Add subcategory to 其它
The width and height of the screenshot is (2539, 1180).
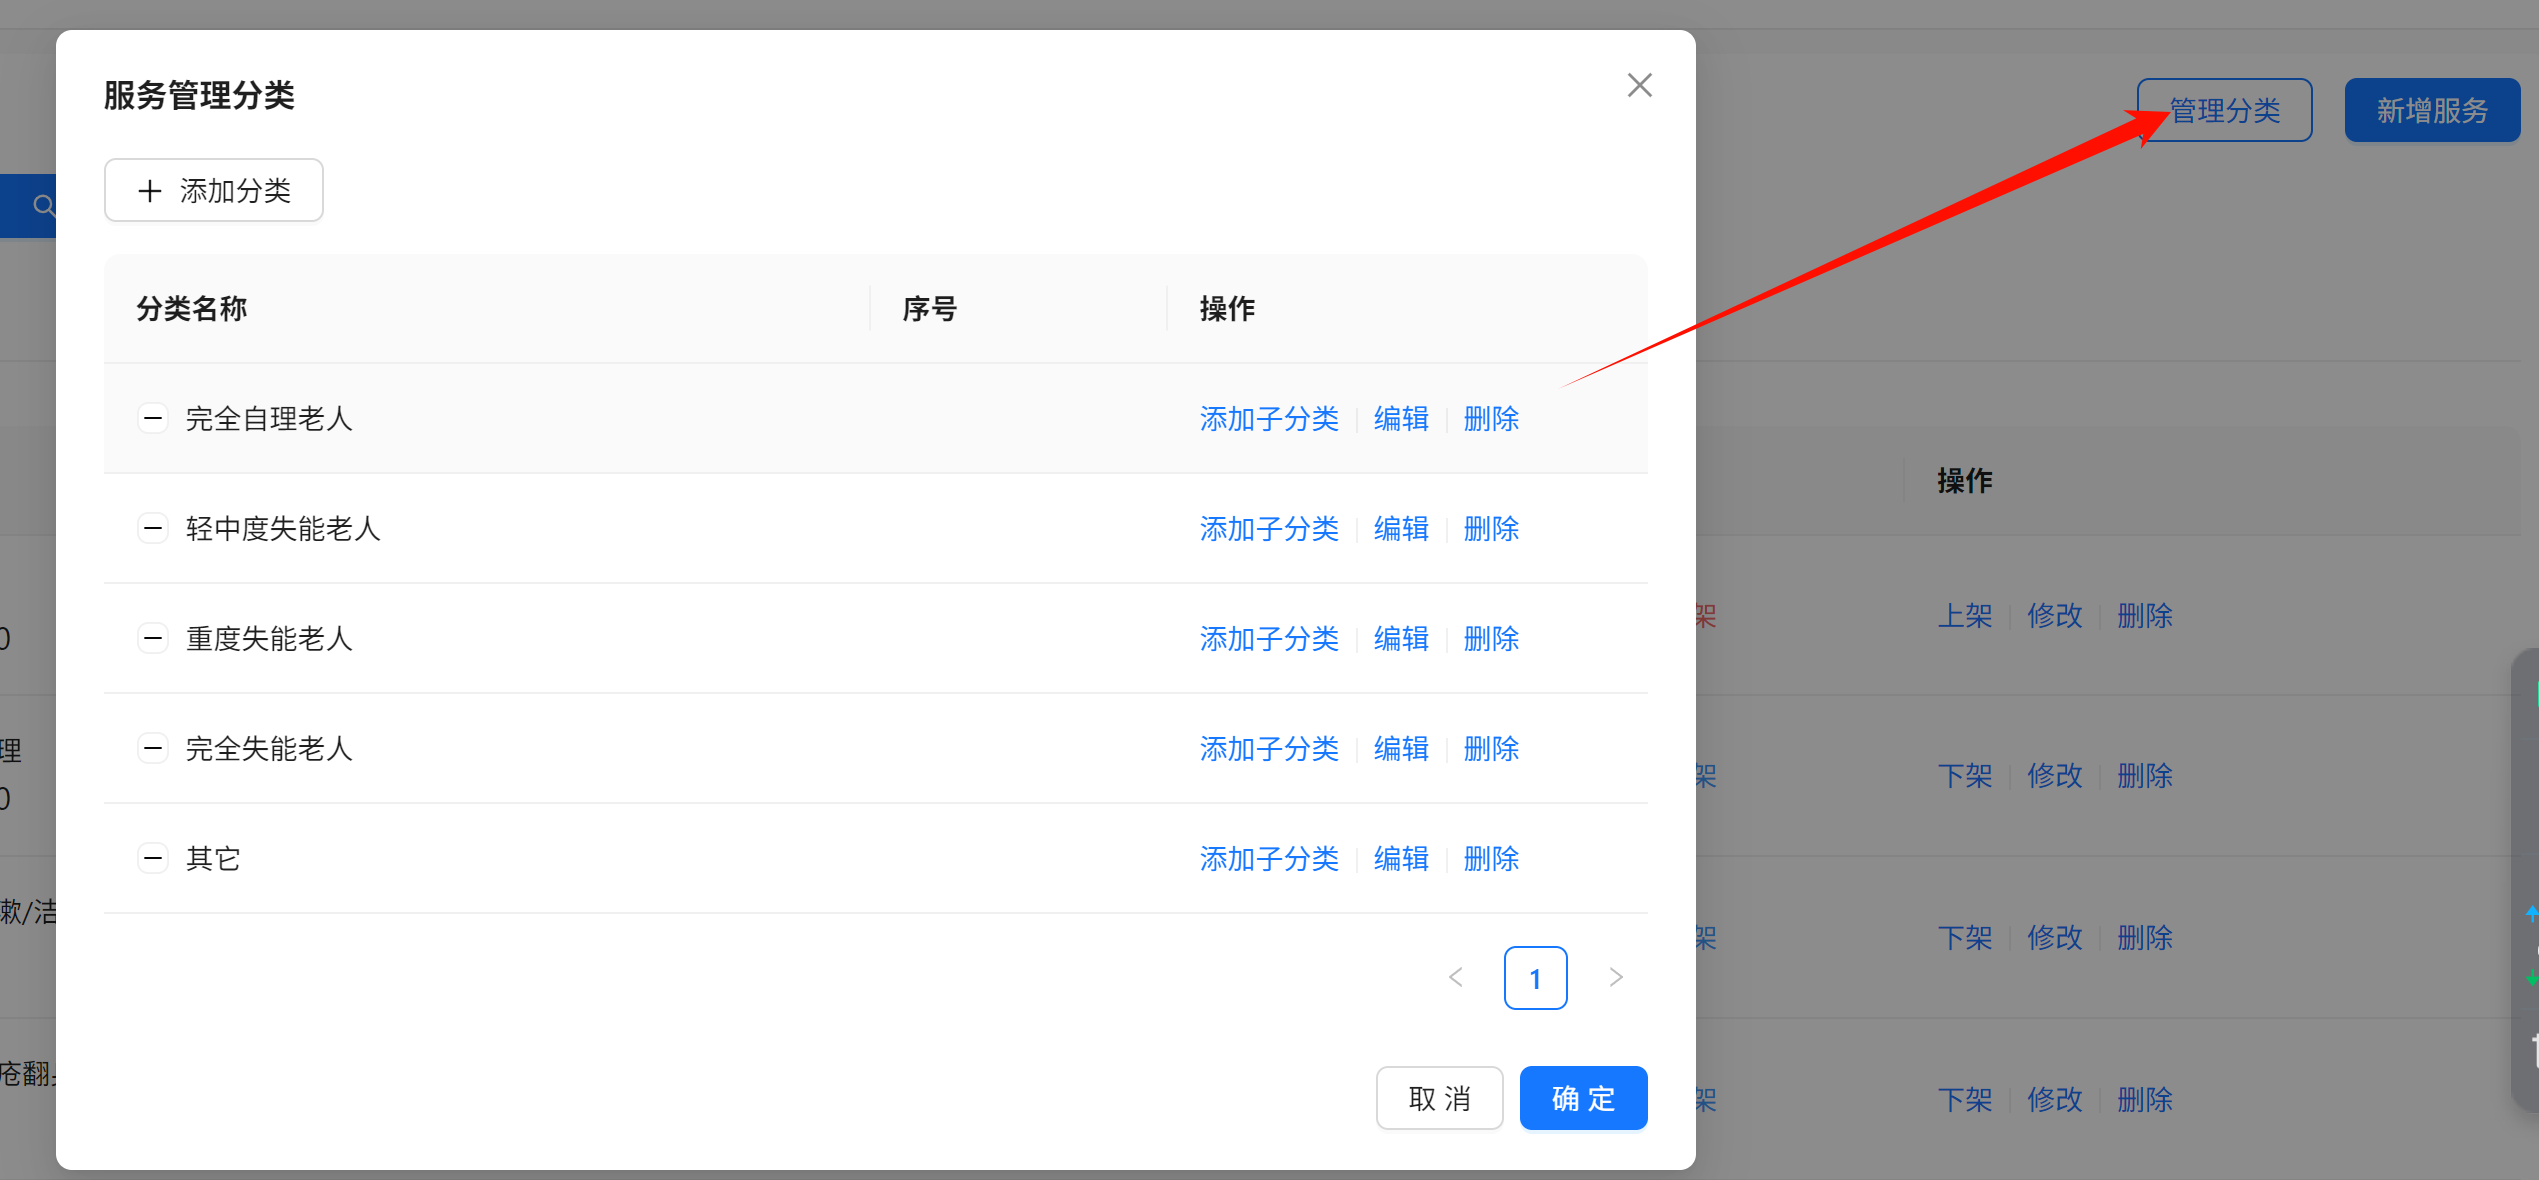coord(1268,859)
